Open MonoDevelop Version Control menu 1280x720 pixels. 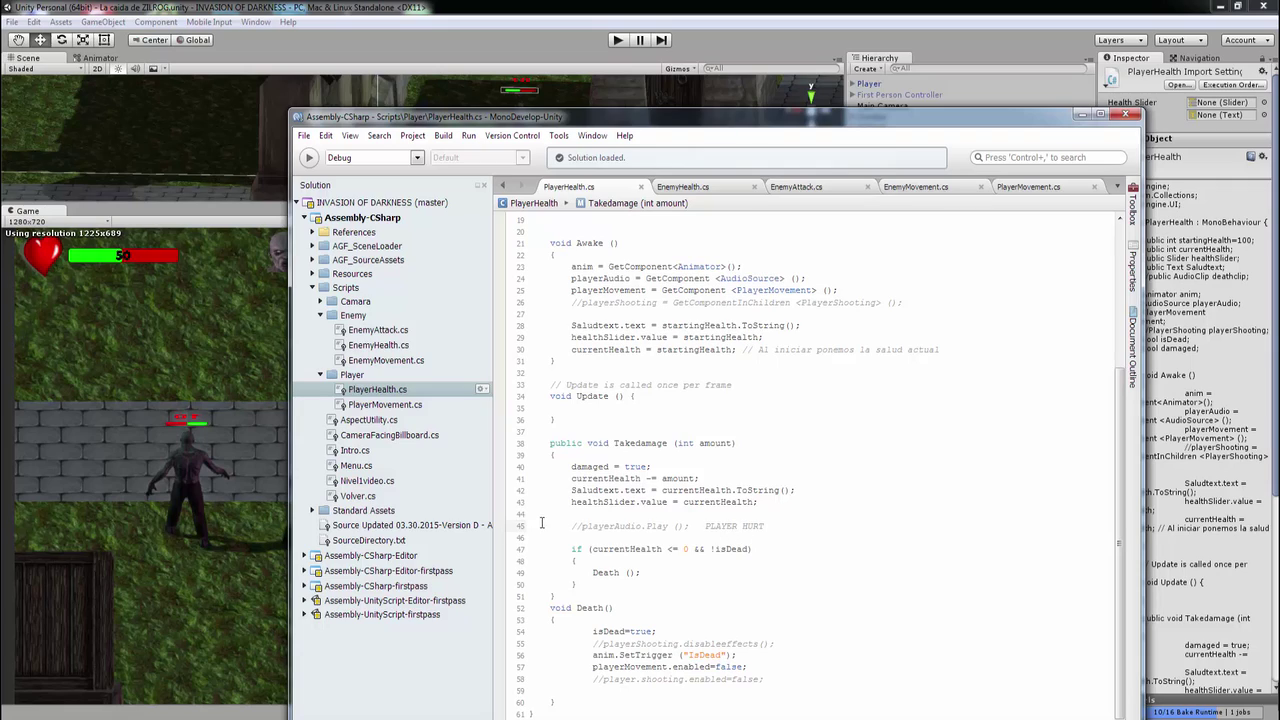(512, 136)
